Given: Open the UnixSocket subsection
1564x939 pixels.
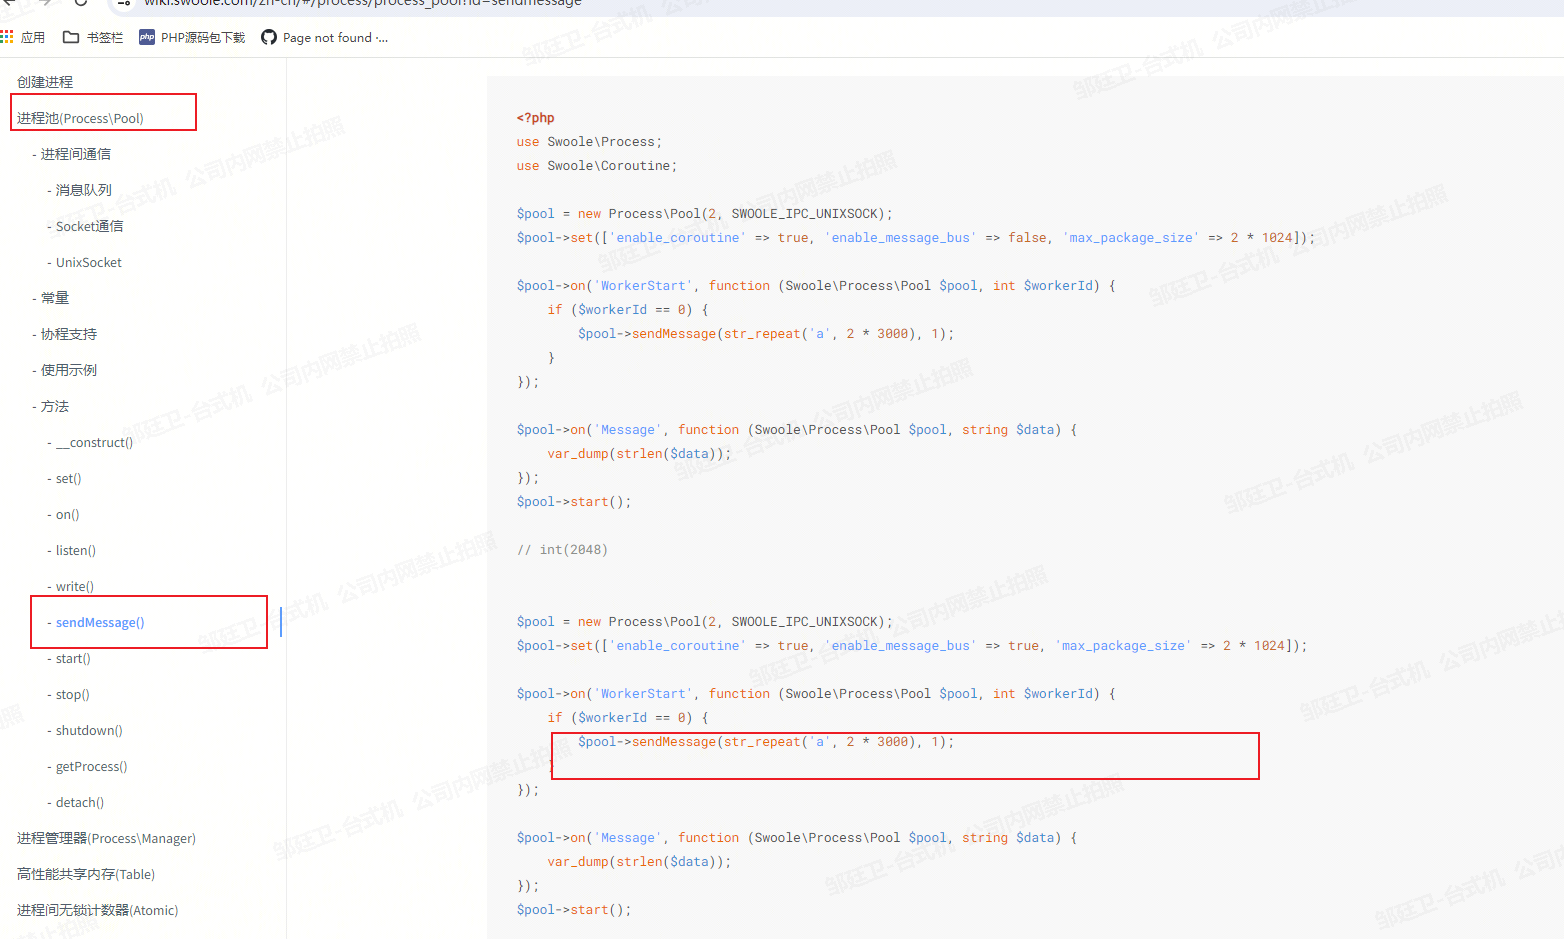Looking at the screenshot, I should point(88,262).
